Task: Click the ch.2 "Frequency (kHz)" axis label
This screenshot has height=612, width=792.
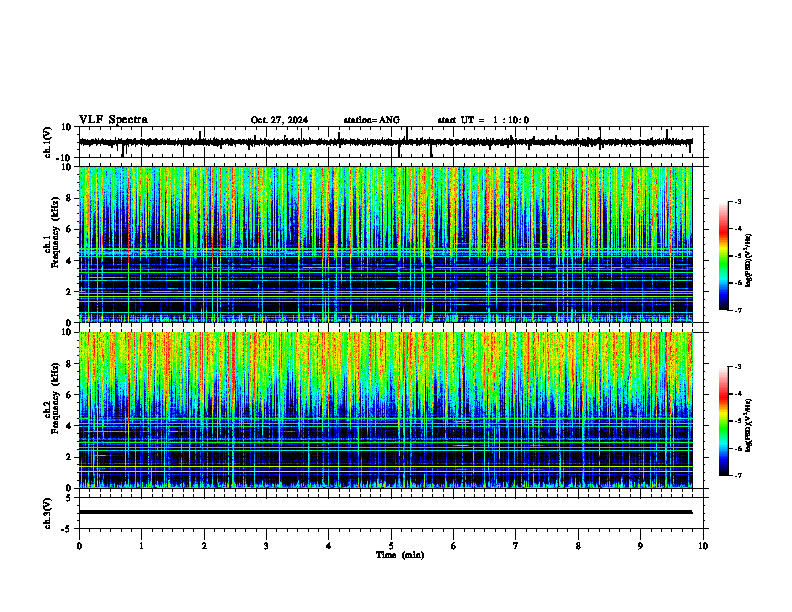Action: tap(55, 398)
